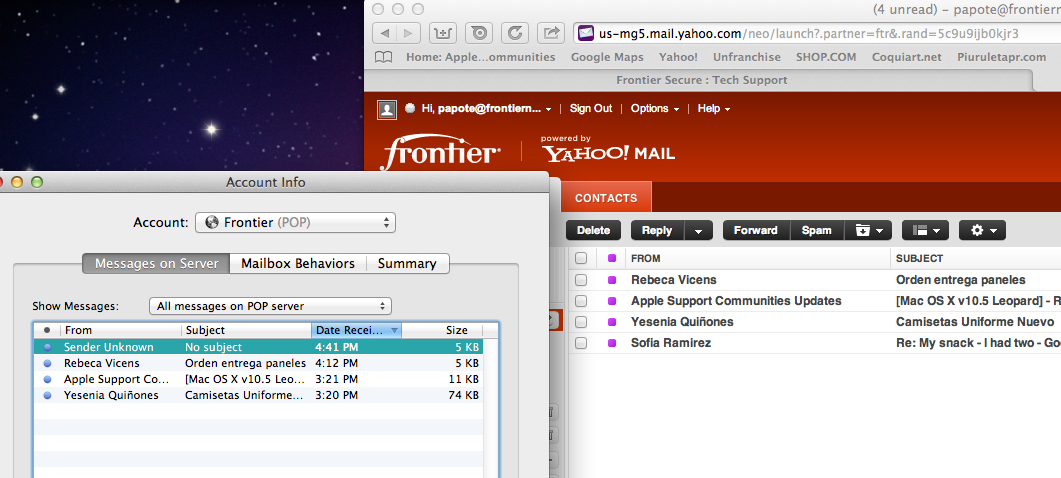Open the Reply dropdown arrow
Image resolution: width=1061 pixels, height=478 pixels.
[698, 230]
